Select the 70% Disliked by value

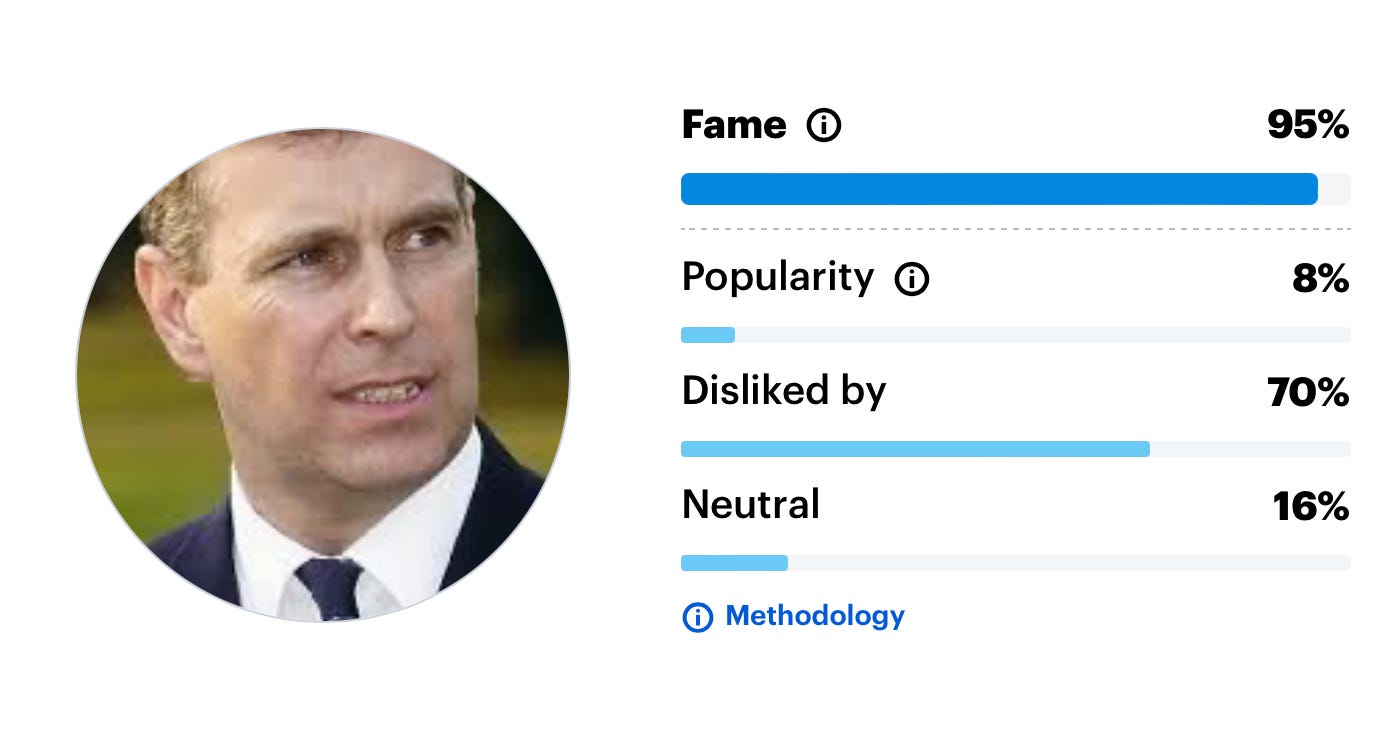(1308, 393)
